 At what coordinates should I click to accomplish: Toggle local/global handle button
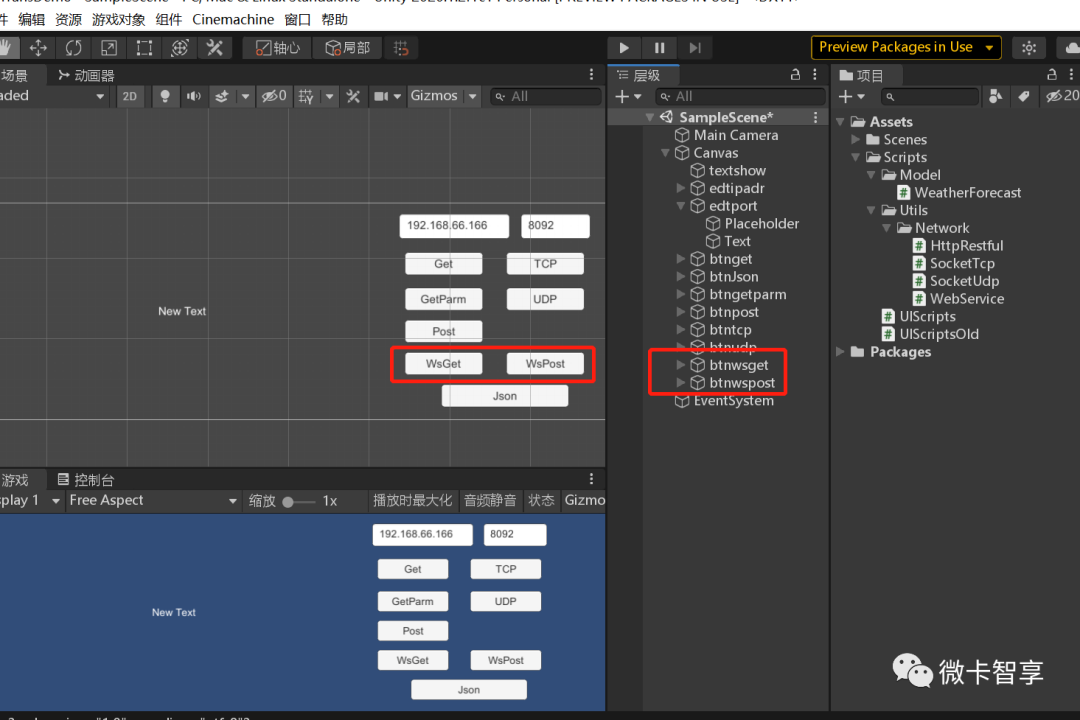click(348, 48)
